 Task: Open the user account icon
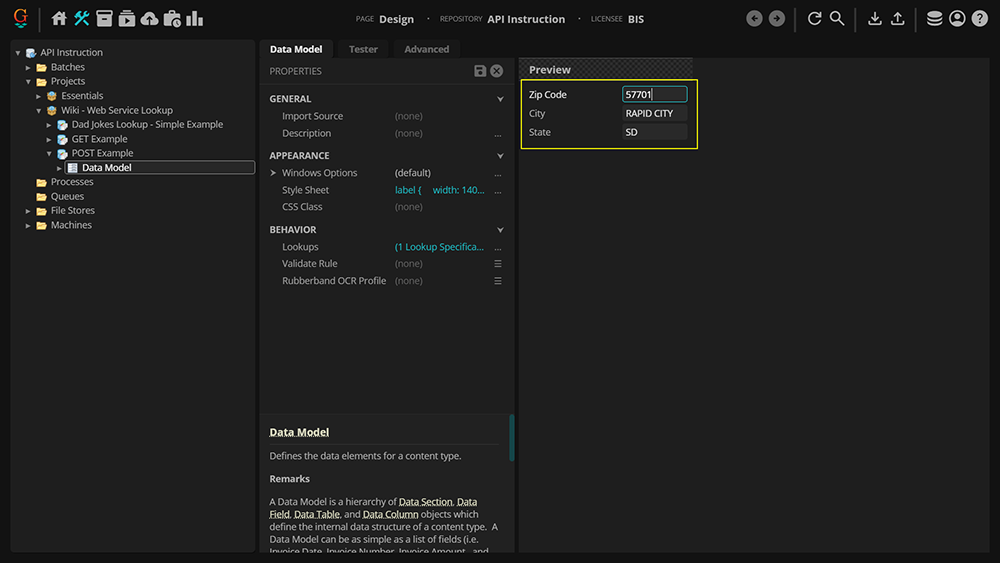tap(957, 18)
